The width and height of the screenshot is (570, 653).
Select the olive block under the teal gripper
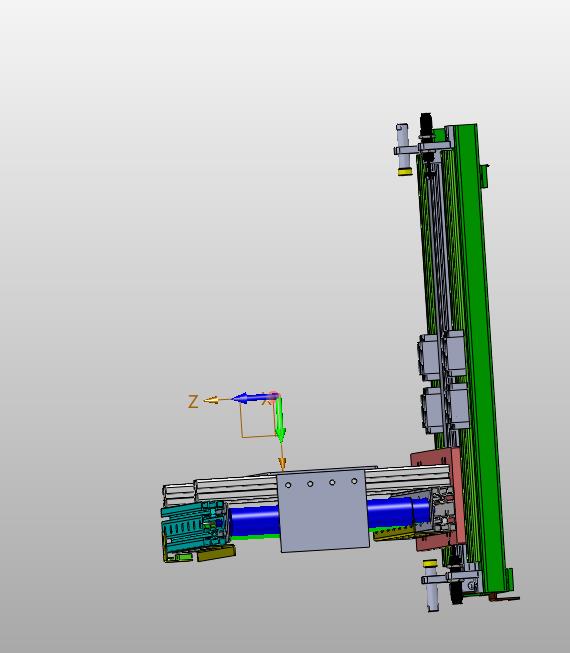216,554
